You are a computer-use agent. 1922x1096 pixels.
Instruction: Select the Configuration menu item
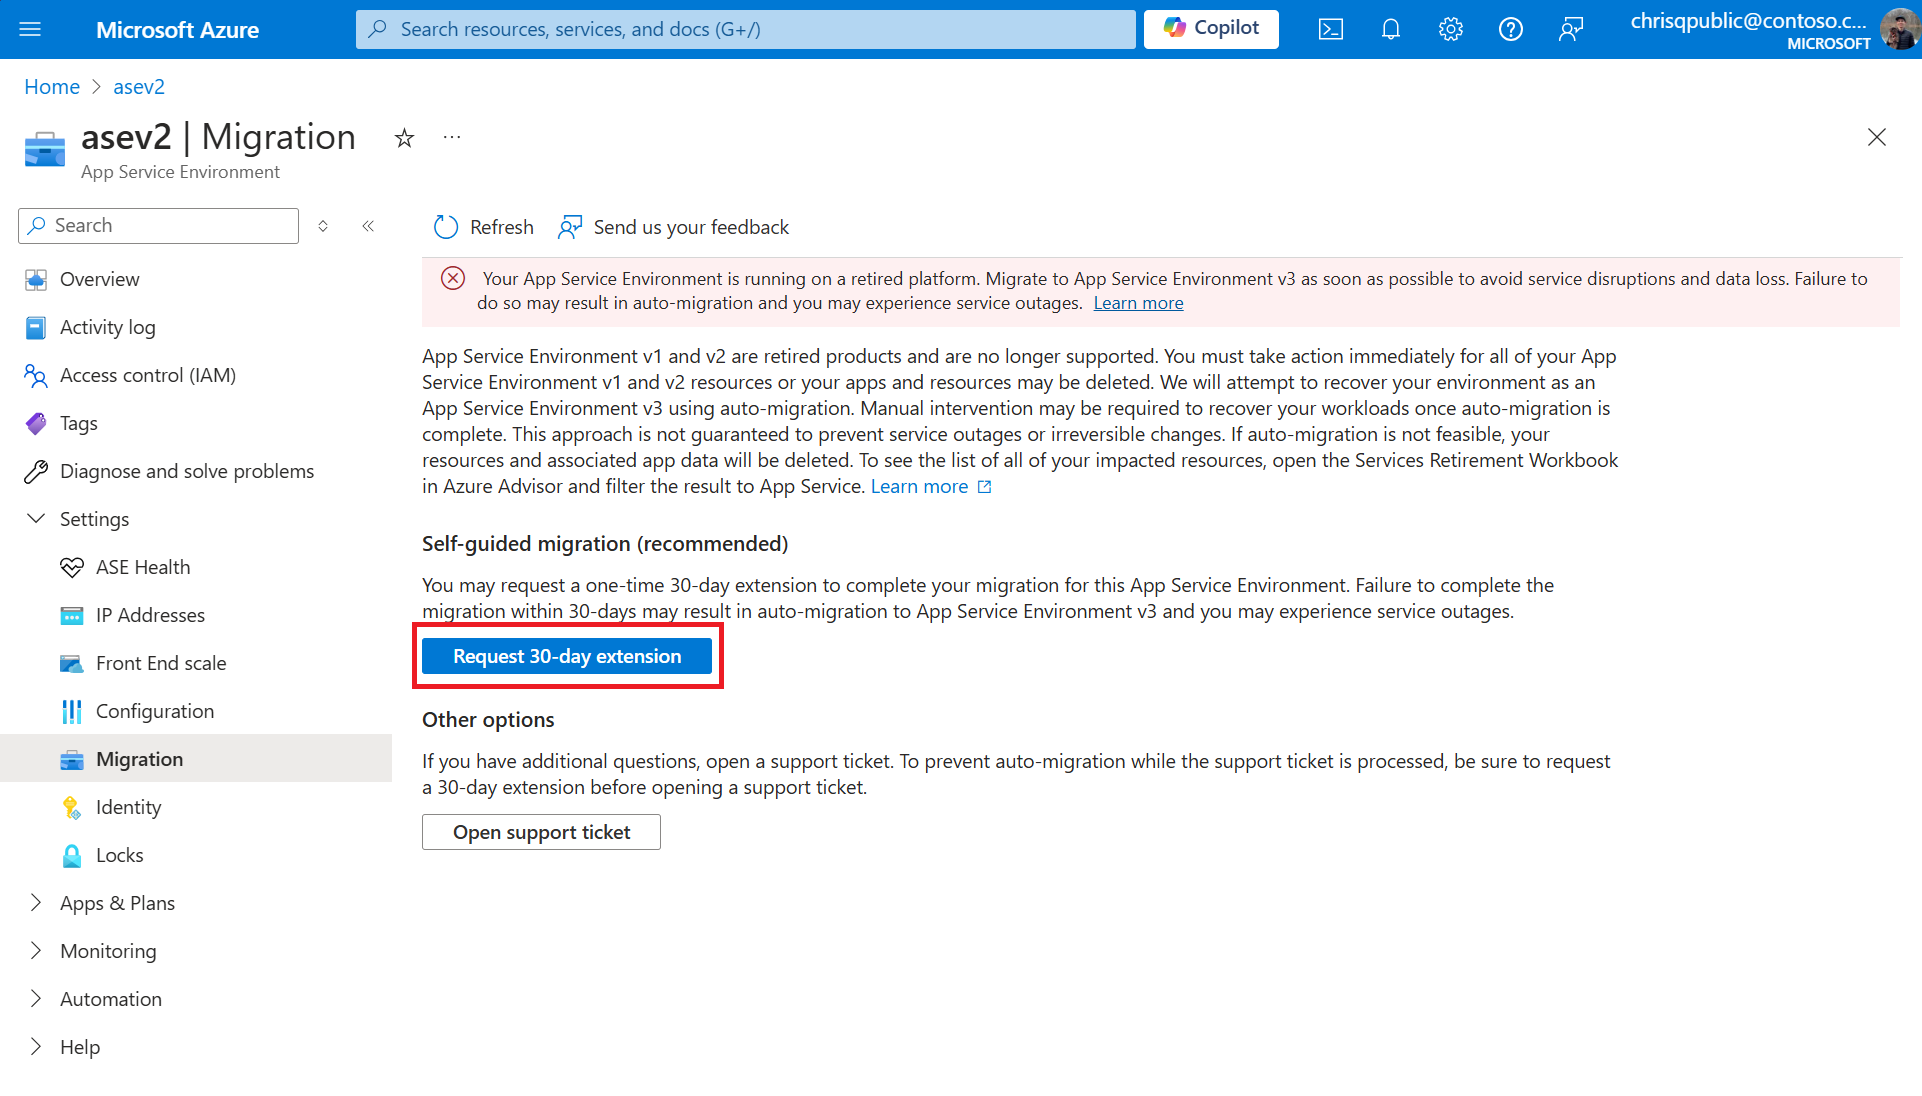pos(154,710)
